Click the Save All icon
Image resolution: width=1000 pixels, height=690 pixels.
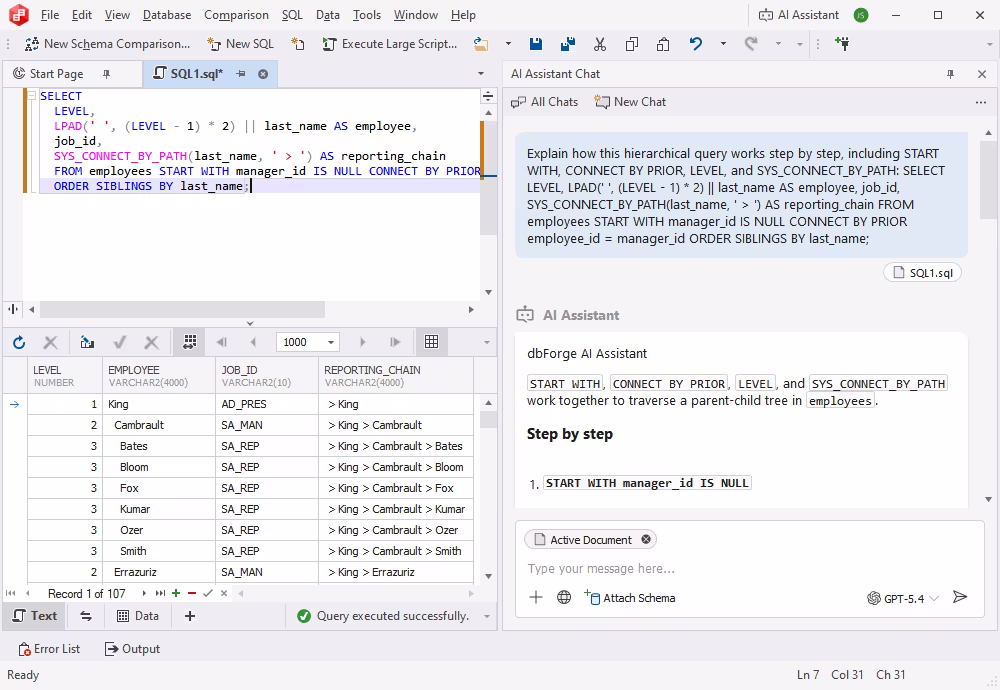[568, 44]
